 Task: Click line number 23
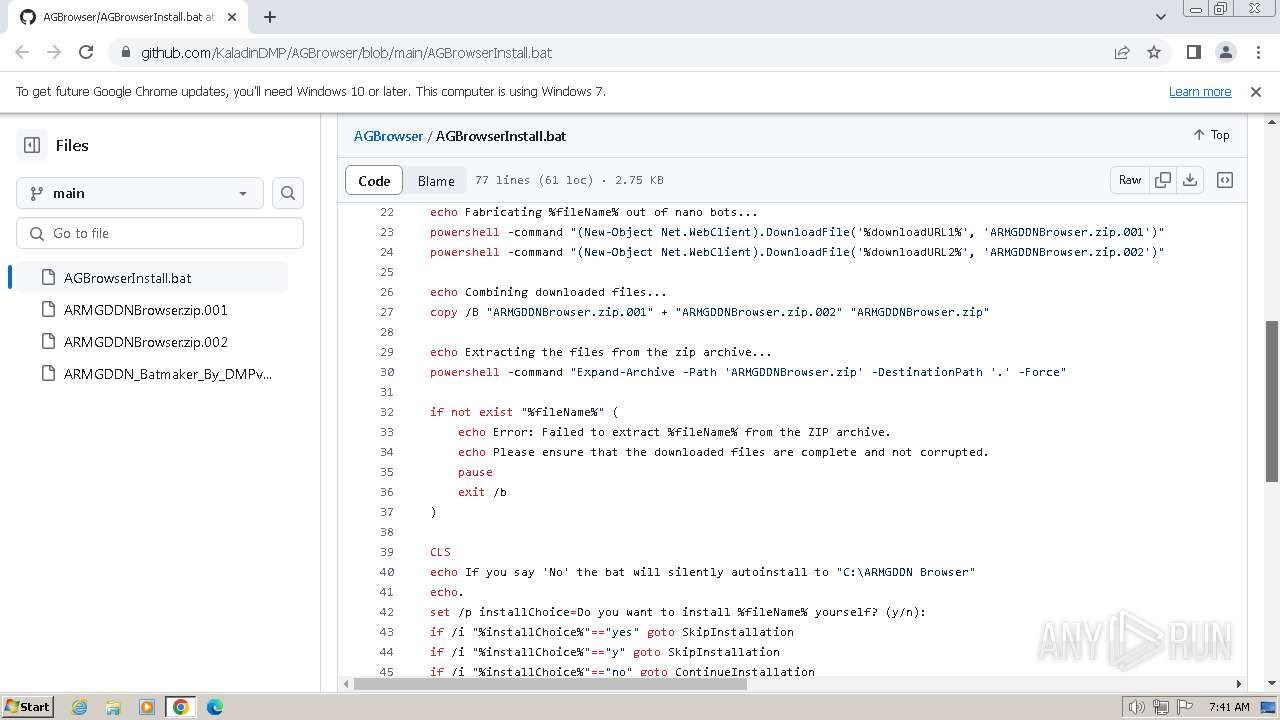click(387, 232)
